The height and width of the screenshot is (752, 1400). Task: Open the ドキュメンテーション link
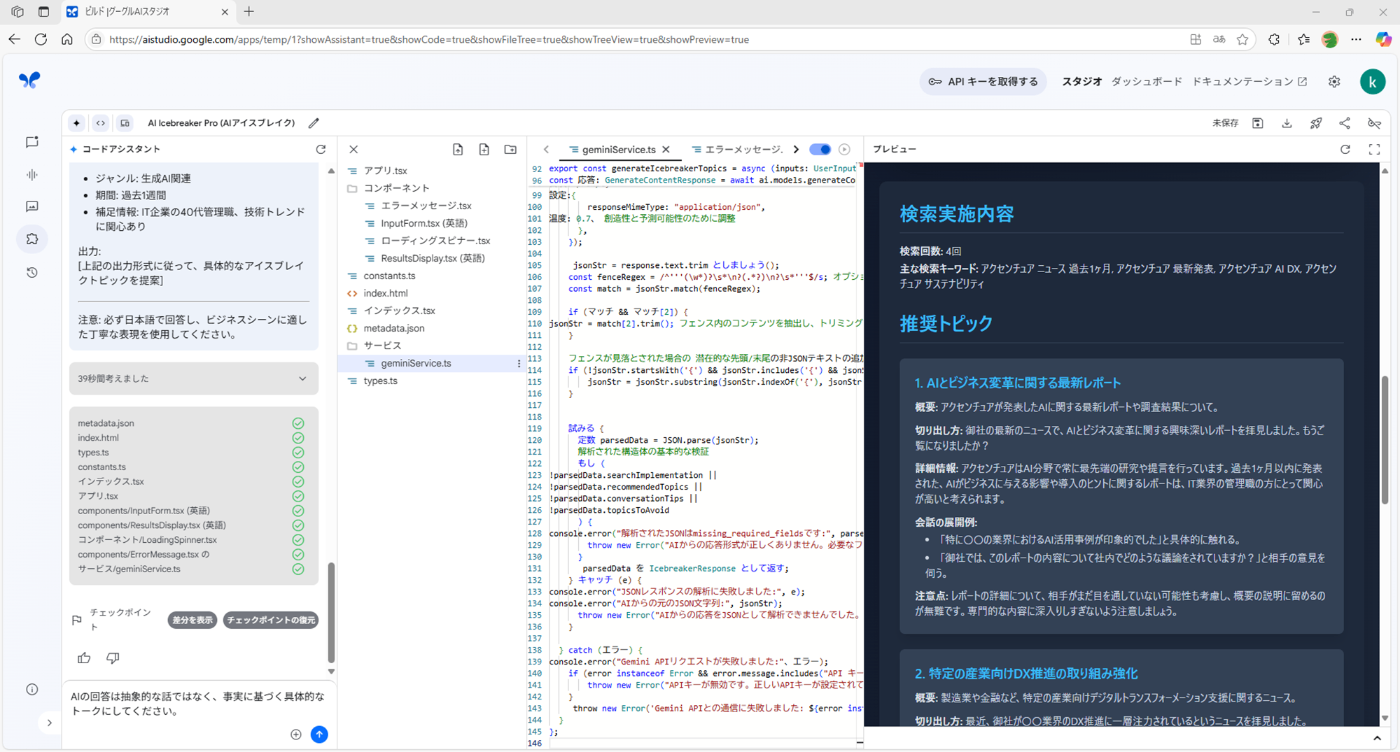[x=1249, y=82]
